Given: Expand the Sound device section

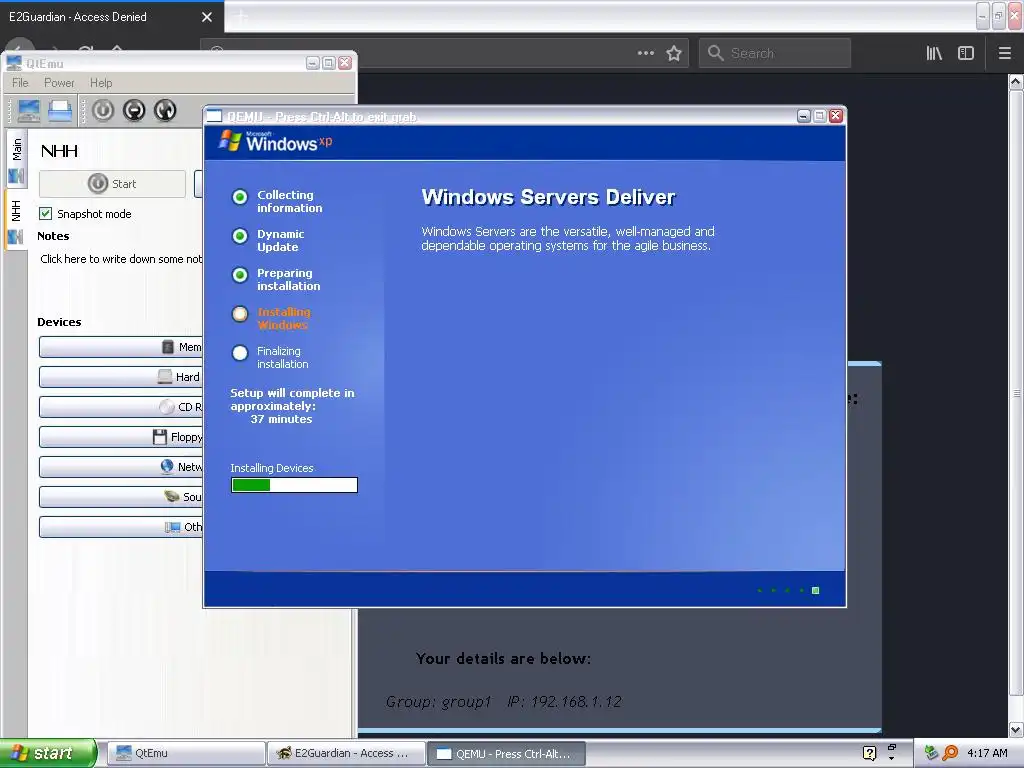Looking at the screenshot, I should (121, 497).
